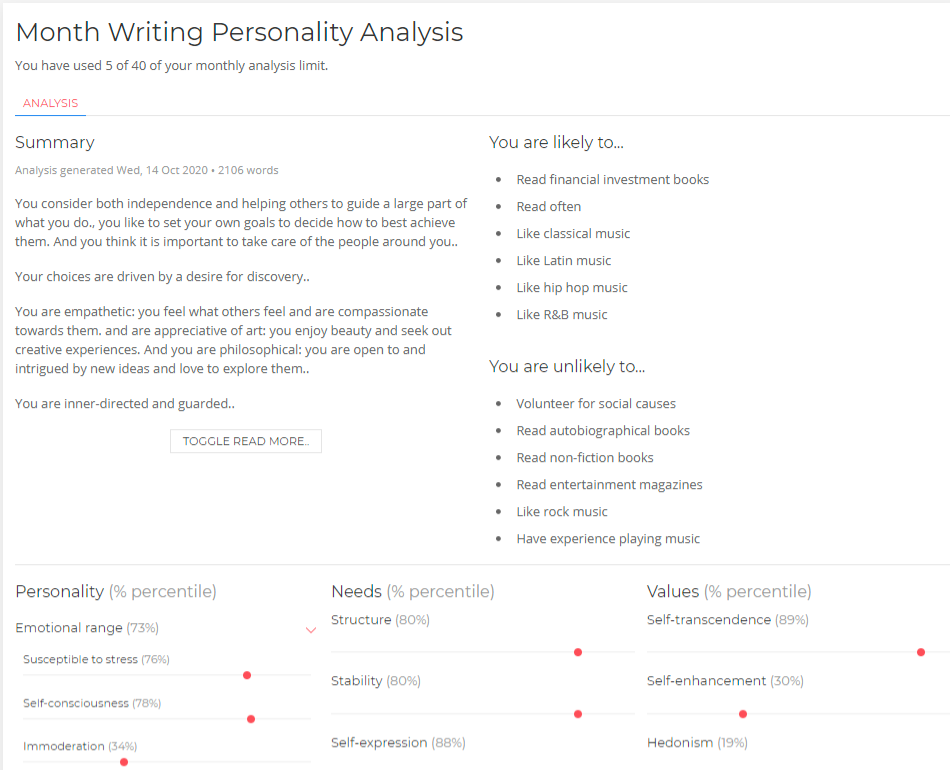Click the Values section header
This screenshot has height=770, width=950.
coord(670,591)
